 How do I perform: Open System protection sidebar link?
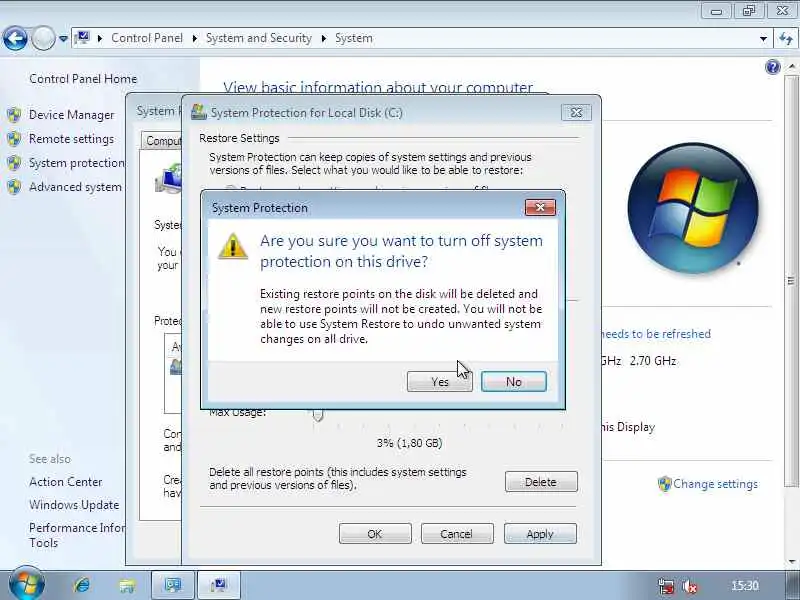77,163
